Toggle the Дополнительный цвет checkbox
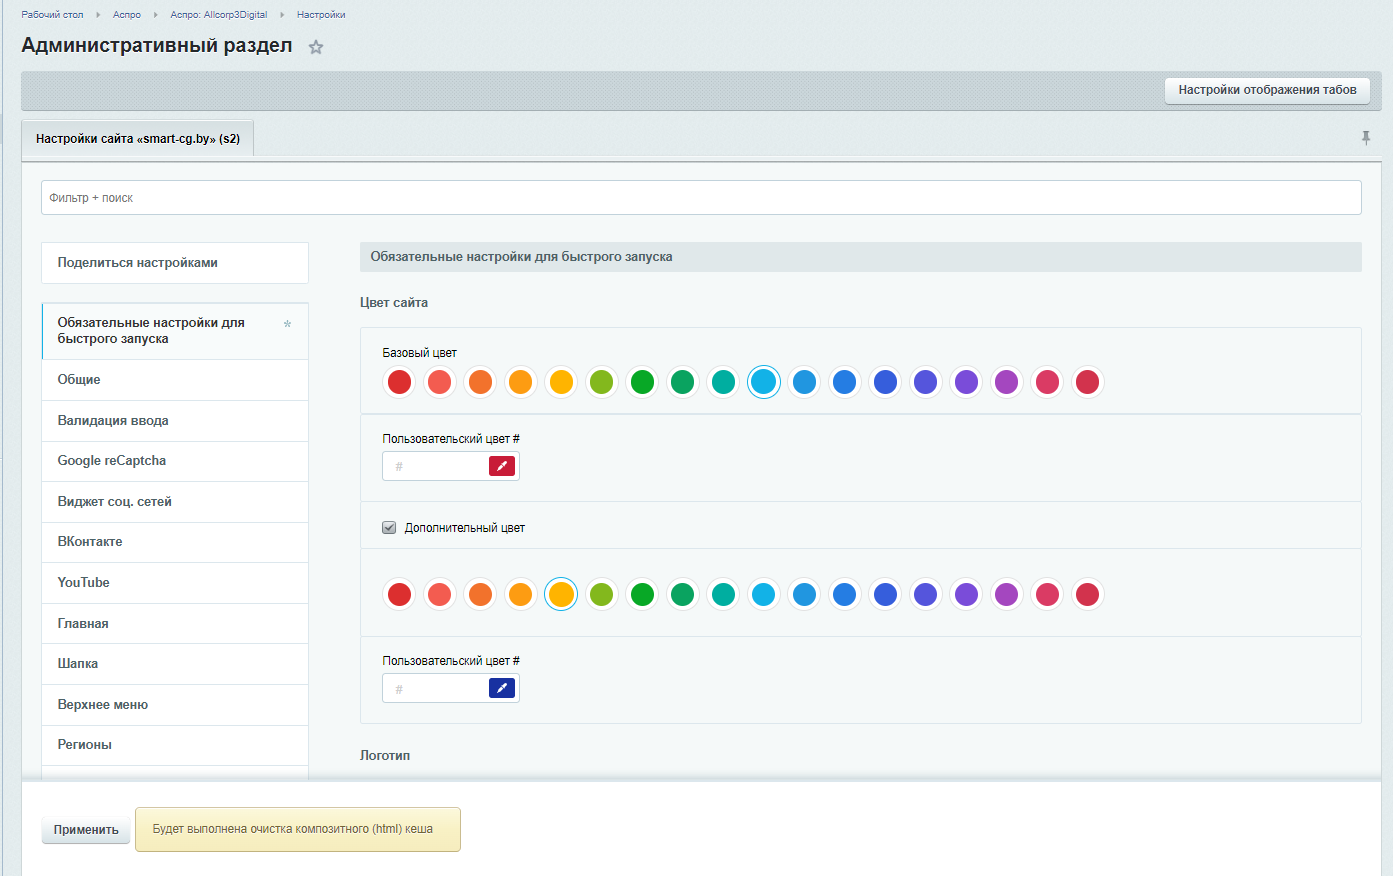Viewport: 1393px width, 876px height. [389, 528]
